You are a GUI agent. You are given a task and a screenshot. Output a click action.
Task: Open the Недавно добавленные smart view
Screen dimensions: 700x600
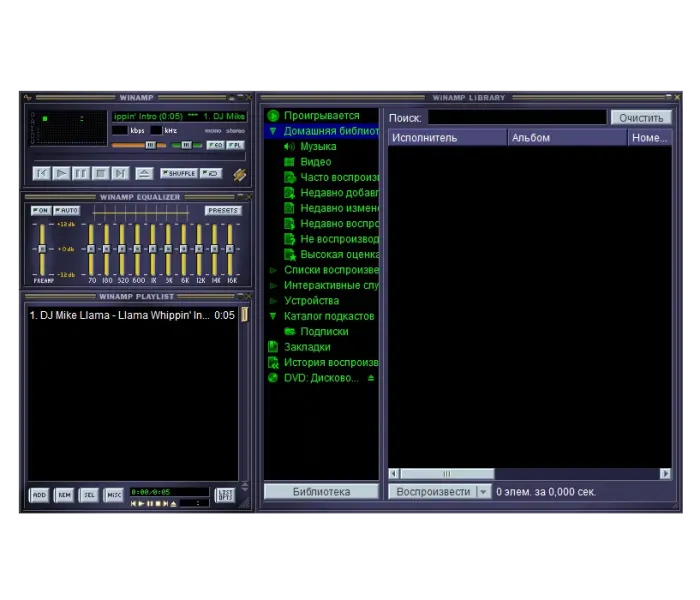[331, 193]
